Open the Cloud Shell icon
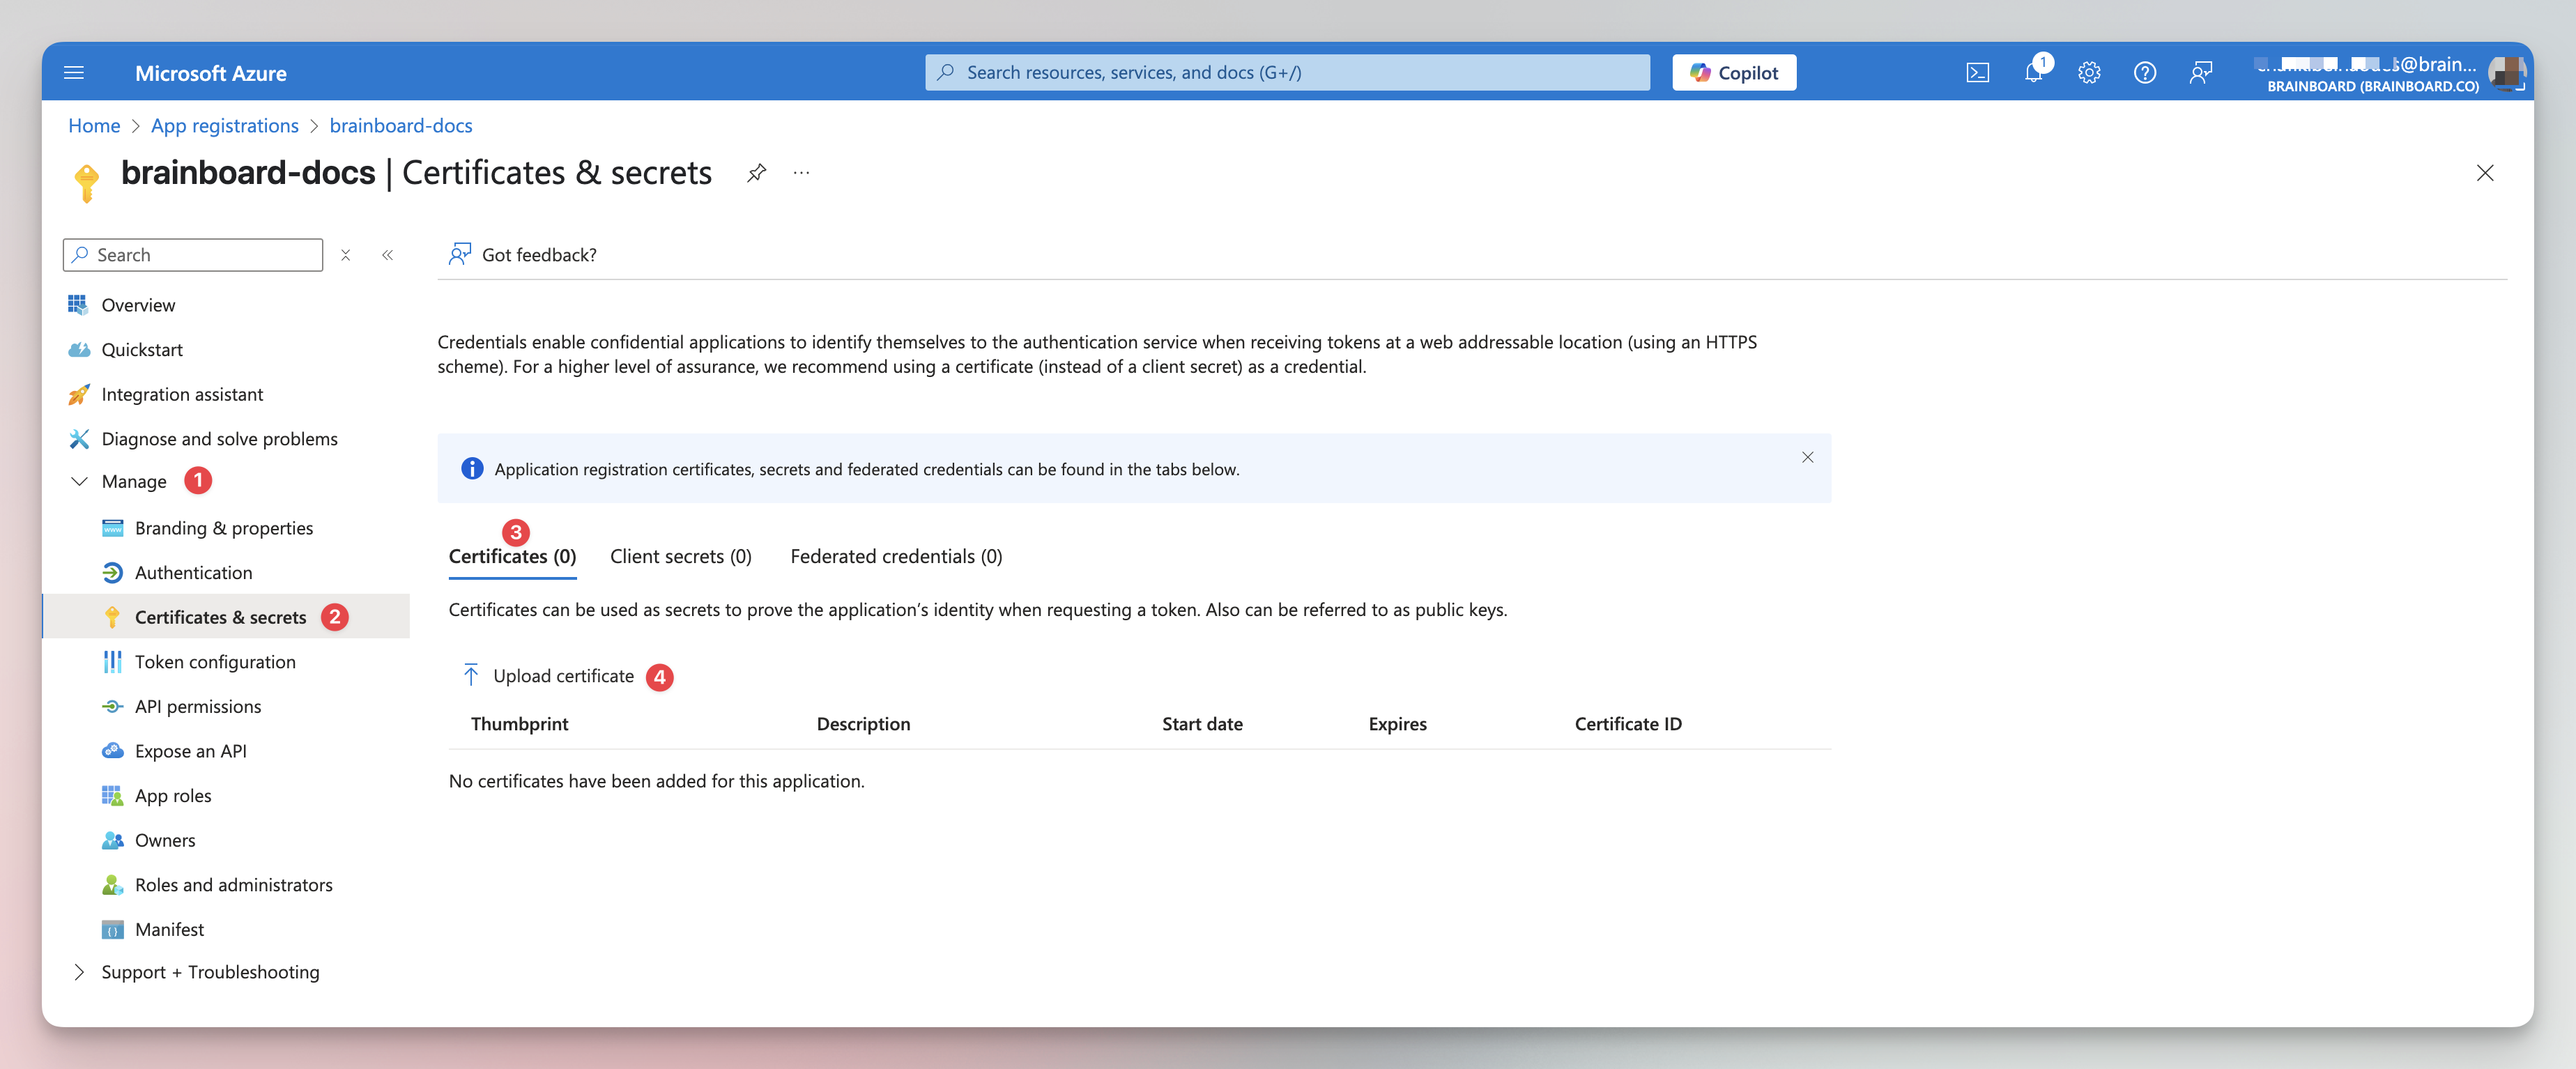This screenshot has width=2576, height=1069. 1977,72
